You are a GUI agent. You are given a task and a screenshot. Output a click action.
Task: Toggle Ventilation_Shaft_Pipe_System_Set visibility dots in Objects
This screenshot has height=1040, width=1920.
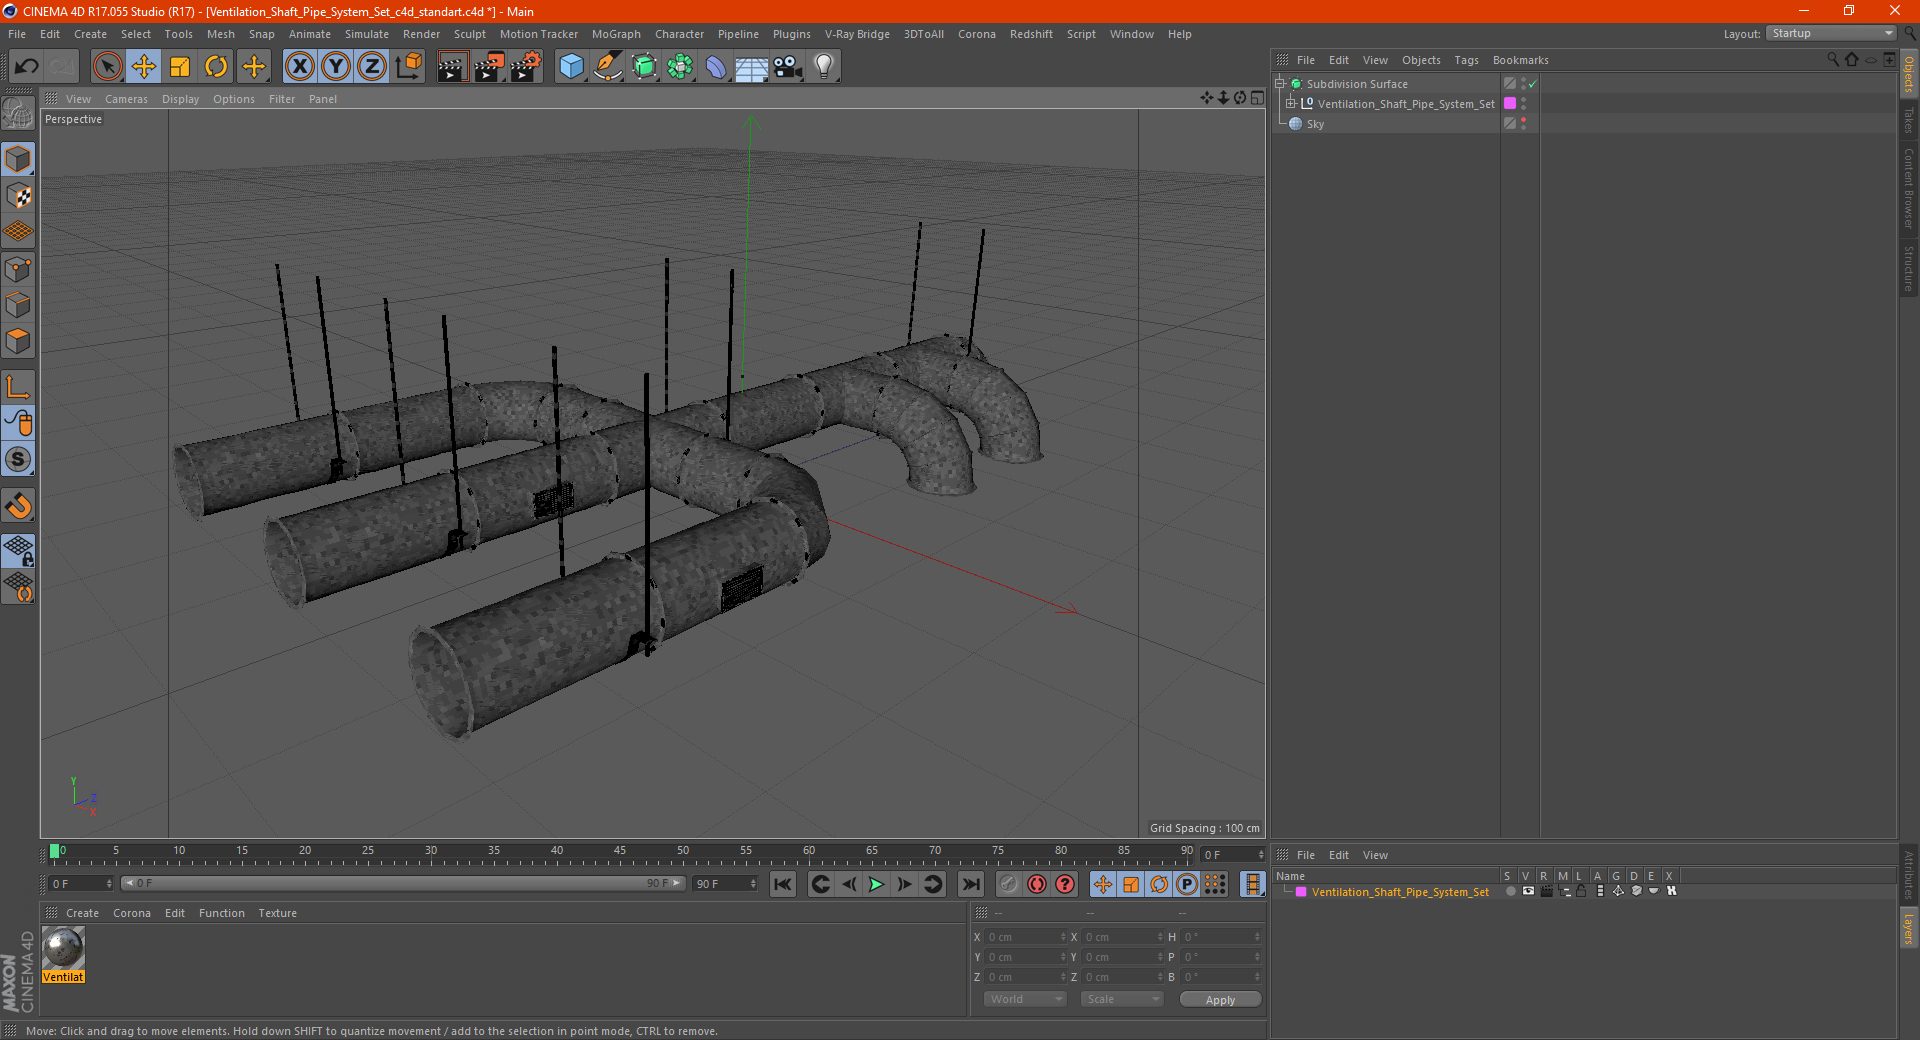coord(1523,104)
